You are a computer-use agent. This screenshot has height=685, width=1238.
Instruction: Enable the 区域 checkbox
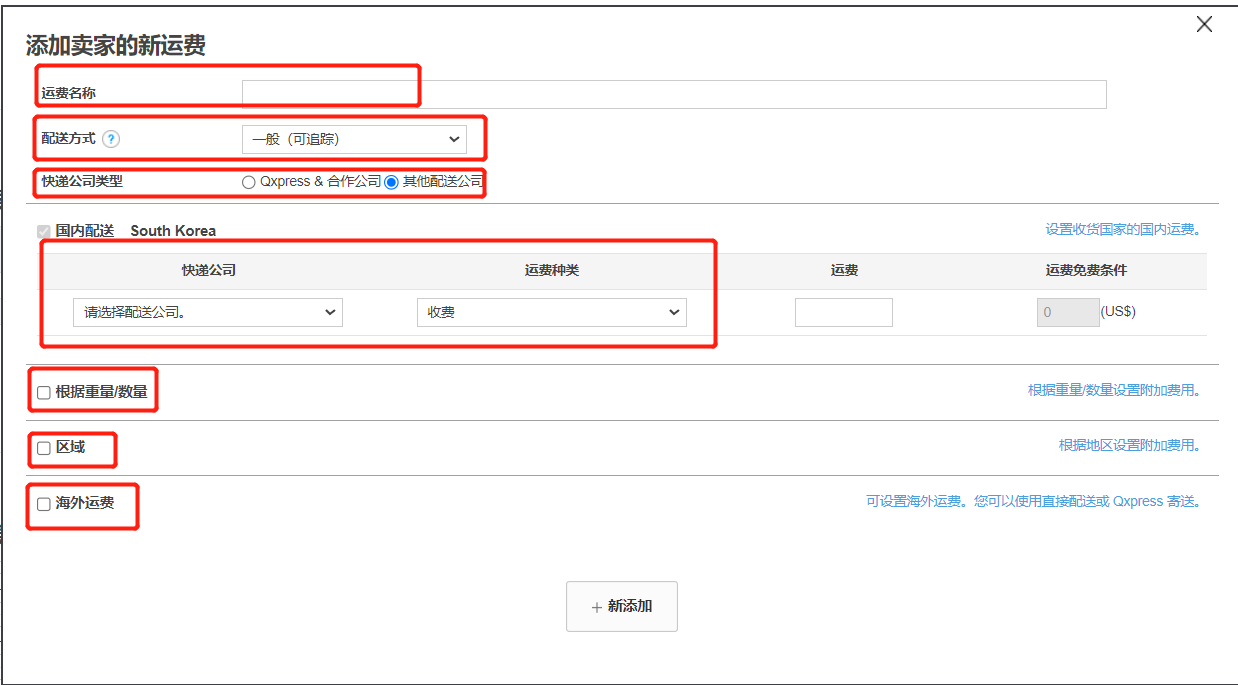pyautogui.click(x=43, y=449)
